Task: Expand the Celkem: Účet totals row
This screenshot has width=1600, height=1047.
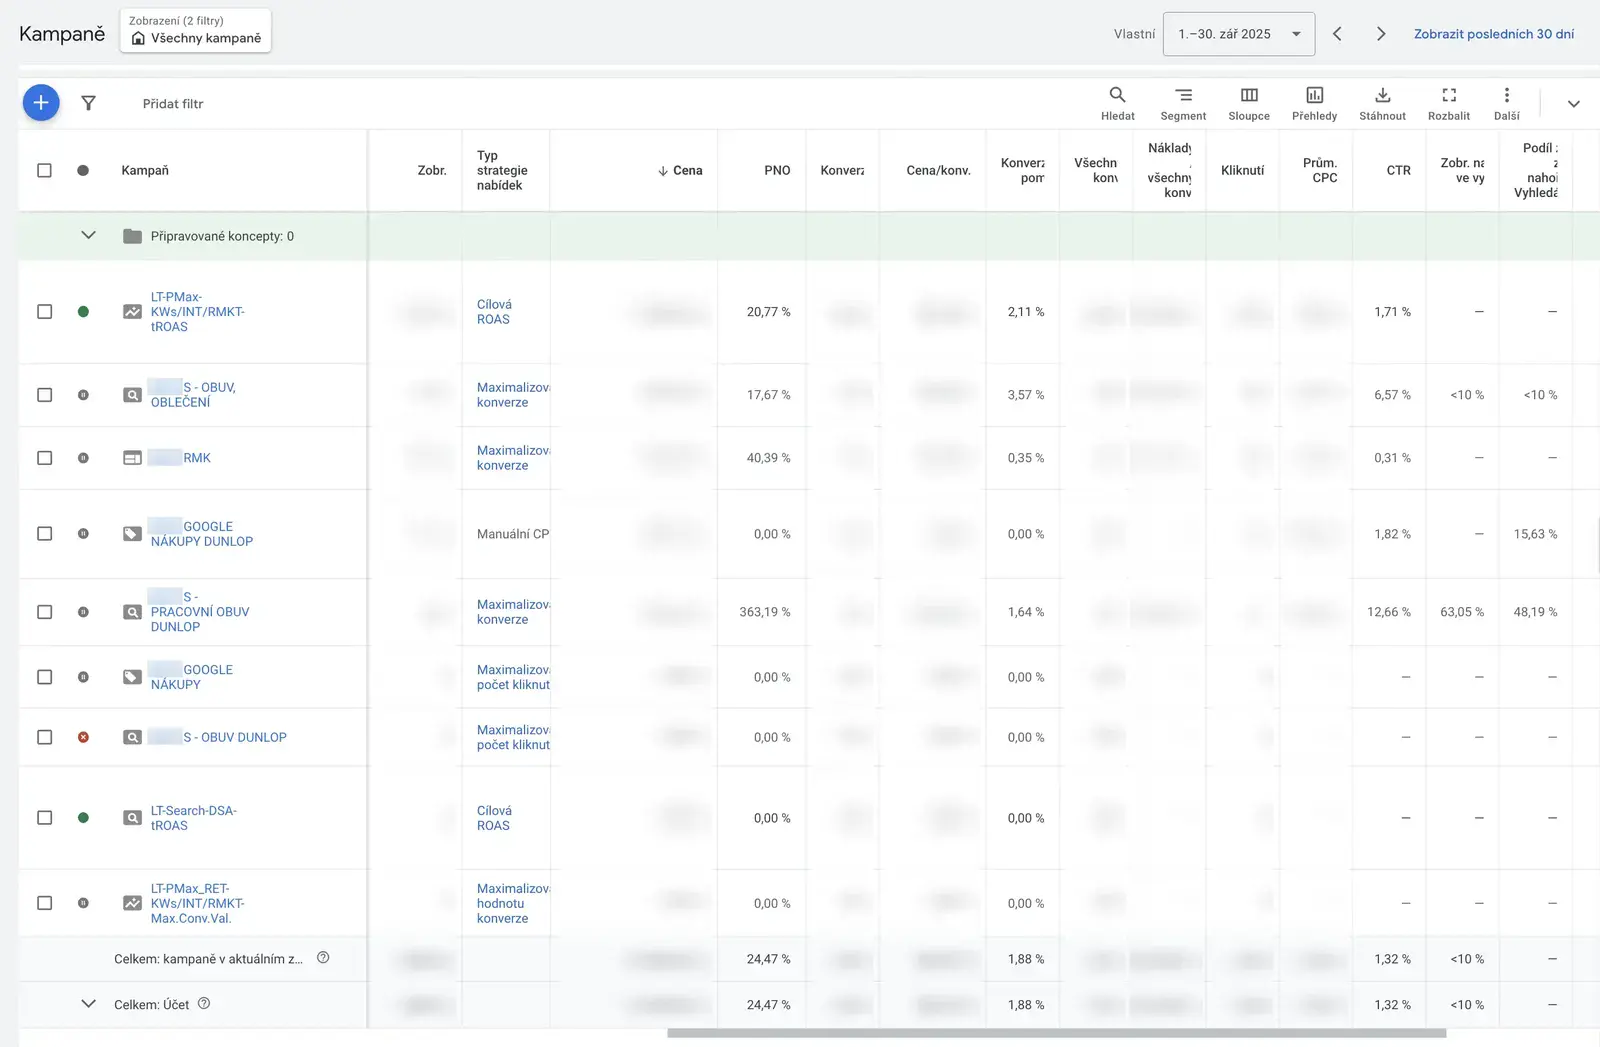Action: [88, 1004]
